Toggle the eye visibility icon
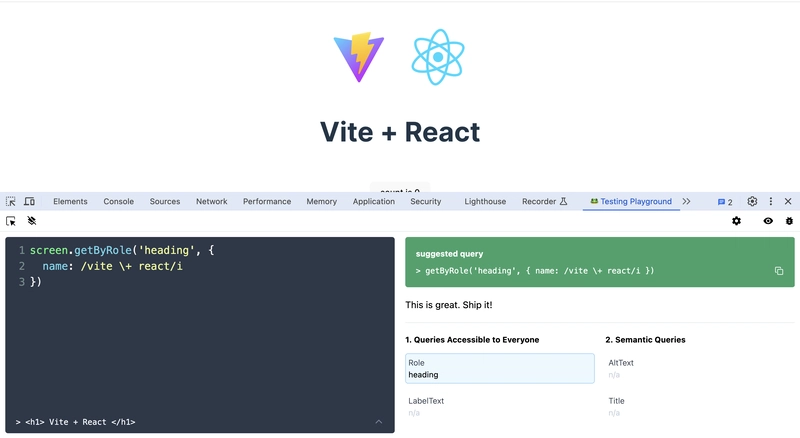800x438 pixels. pos(768,221)
